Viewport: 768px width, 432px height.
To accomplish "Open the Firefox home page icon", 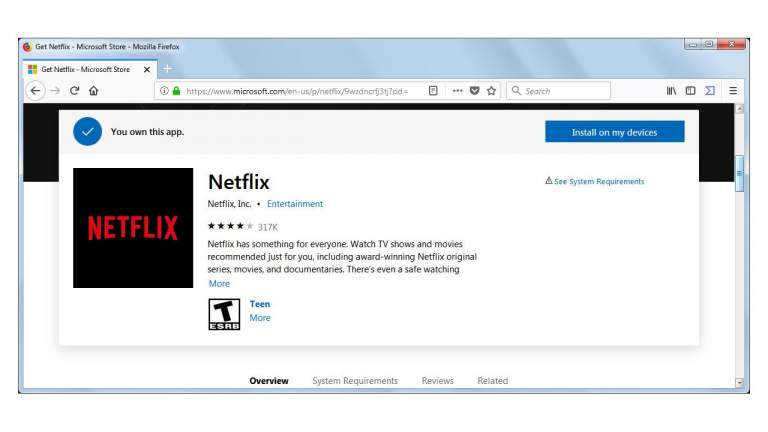I will (x=94, y=91).
